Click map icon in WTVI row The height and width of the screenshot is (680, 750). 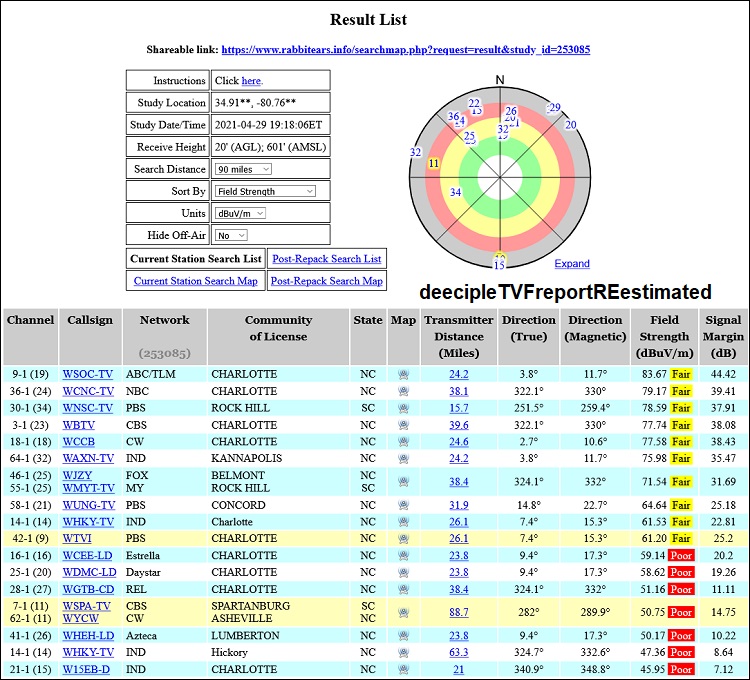click(x=403, y=539)
